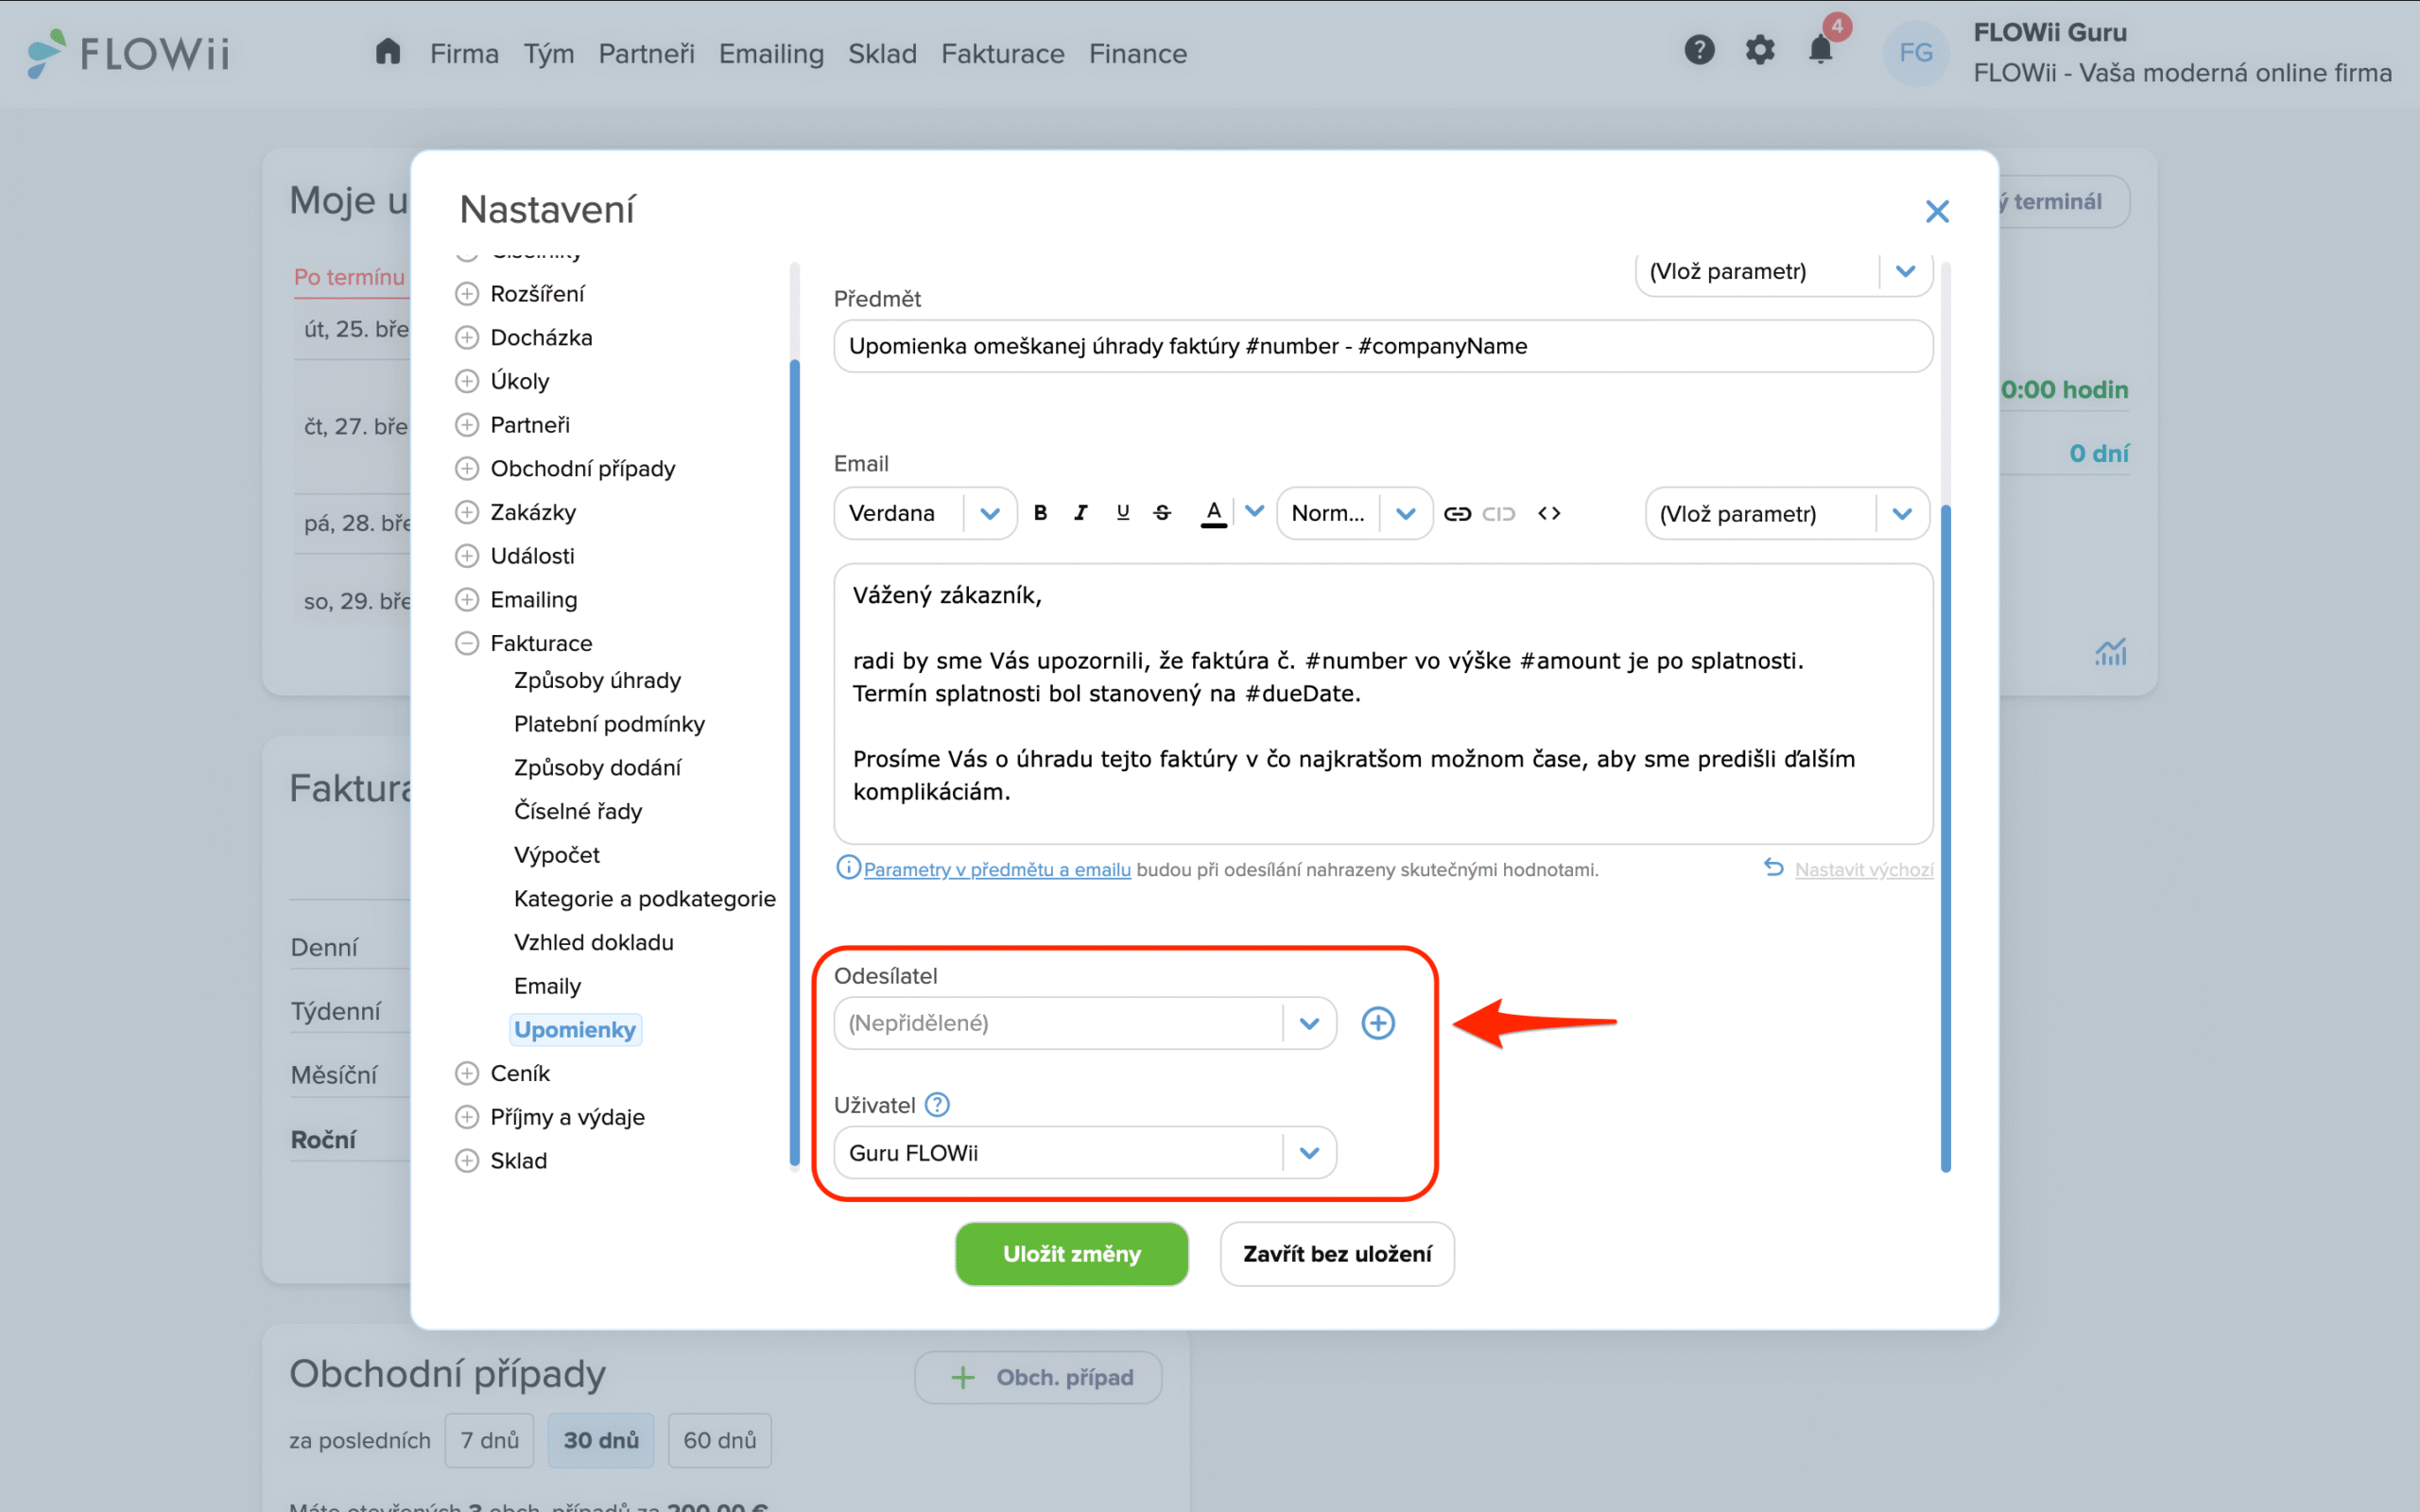2420x1512 pixels.
Task: Toggle bold formatting in email editor
Action: 1040,513
